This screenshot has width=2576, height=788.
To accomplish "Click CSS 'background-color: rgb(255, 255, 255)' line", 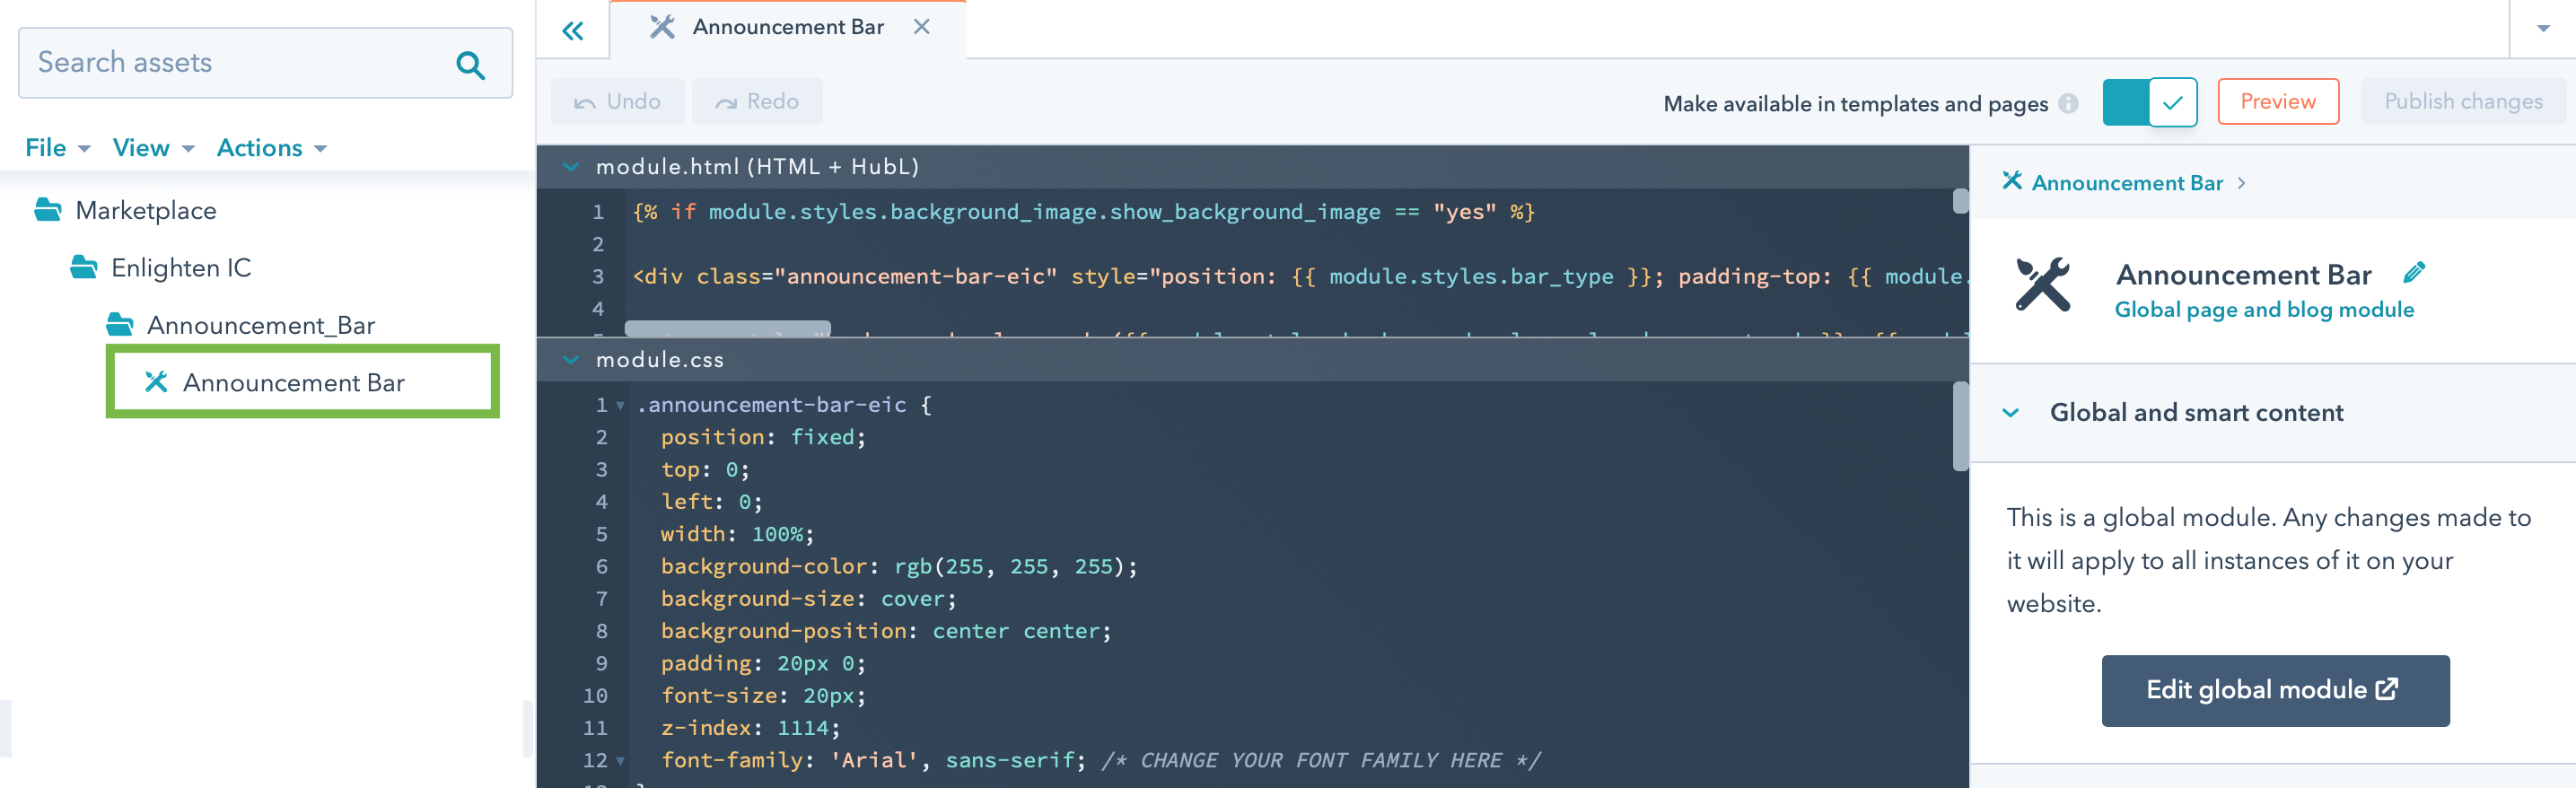I will click(x=899, y=566).
